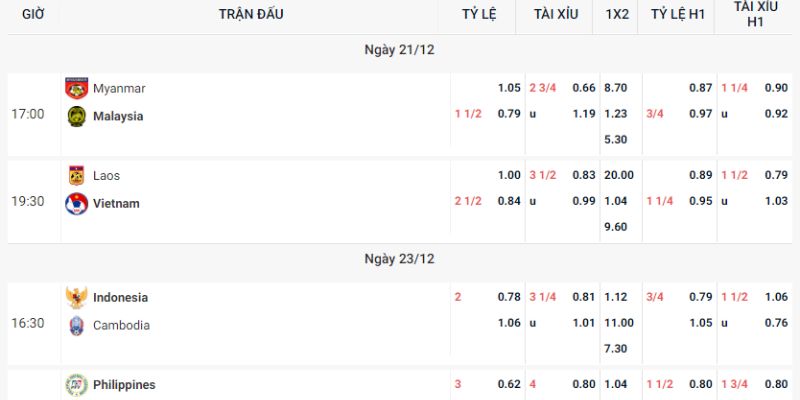The height and width of the screenshot is (400, 800).
Task: Click the Malaysia team crest icon
Action: click(76, 116)
